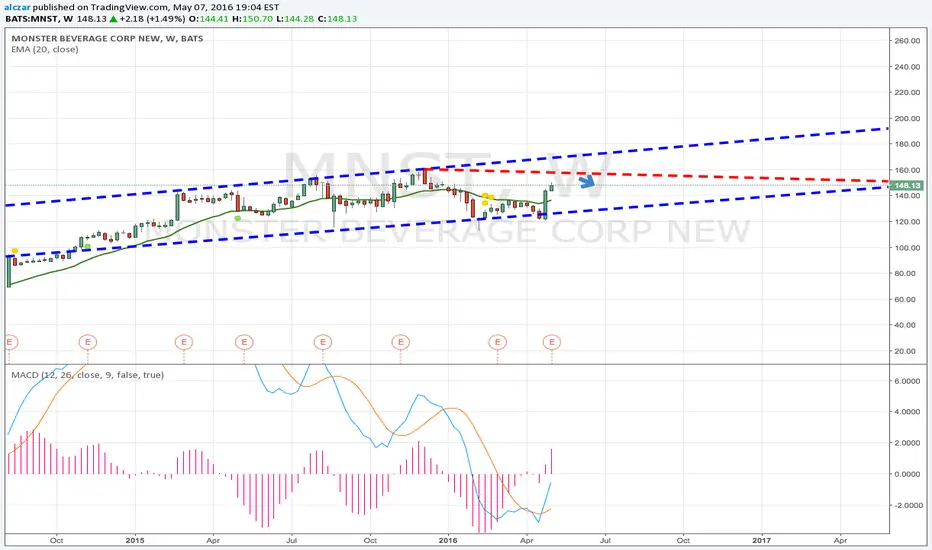The width and height of the screenshot is (932, 550).
Task: Click the 100.00 price axis label
Action: 908,247
